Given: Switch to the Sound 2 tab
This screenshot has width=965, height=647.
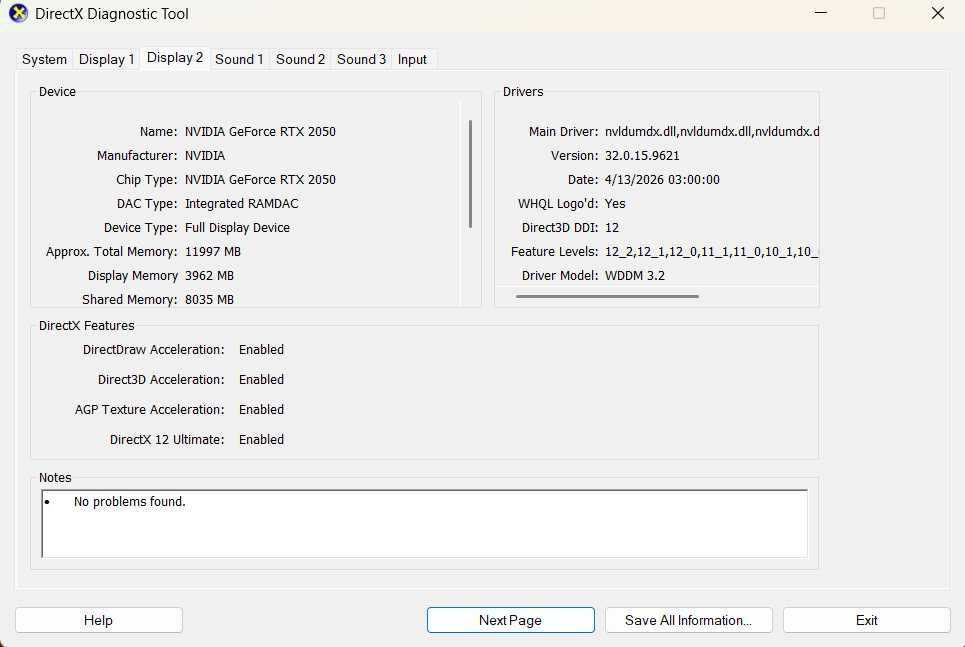Looking at the screenshot, I should tap(300, 60).
